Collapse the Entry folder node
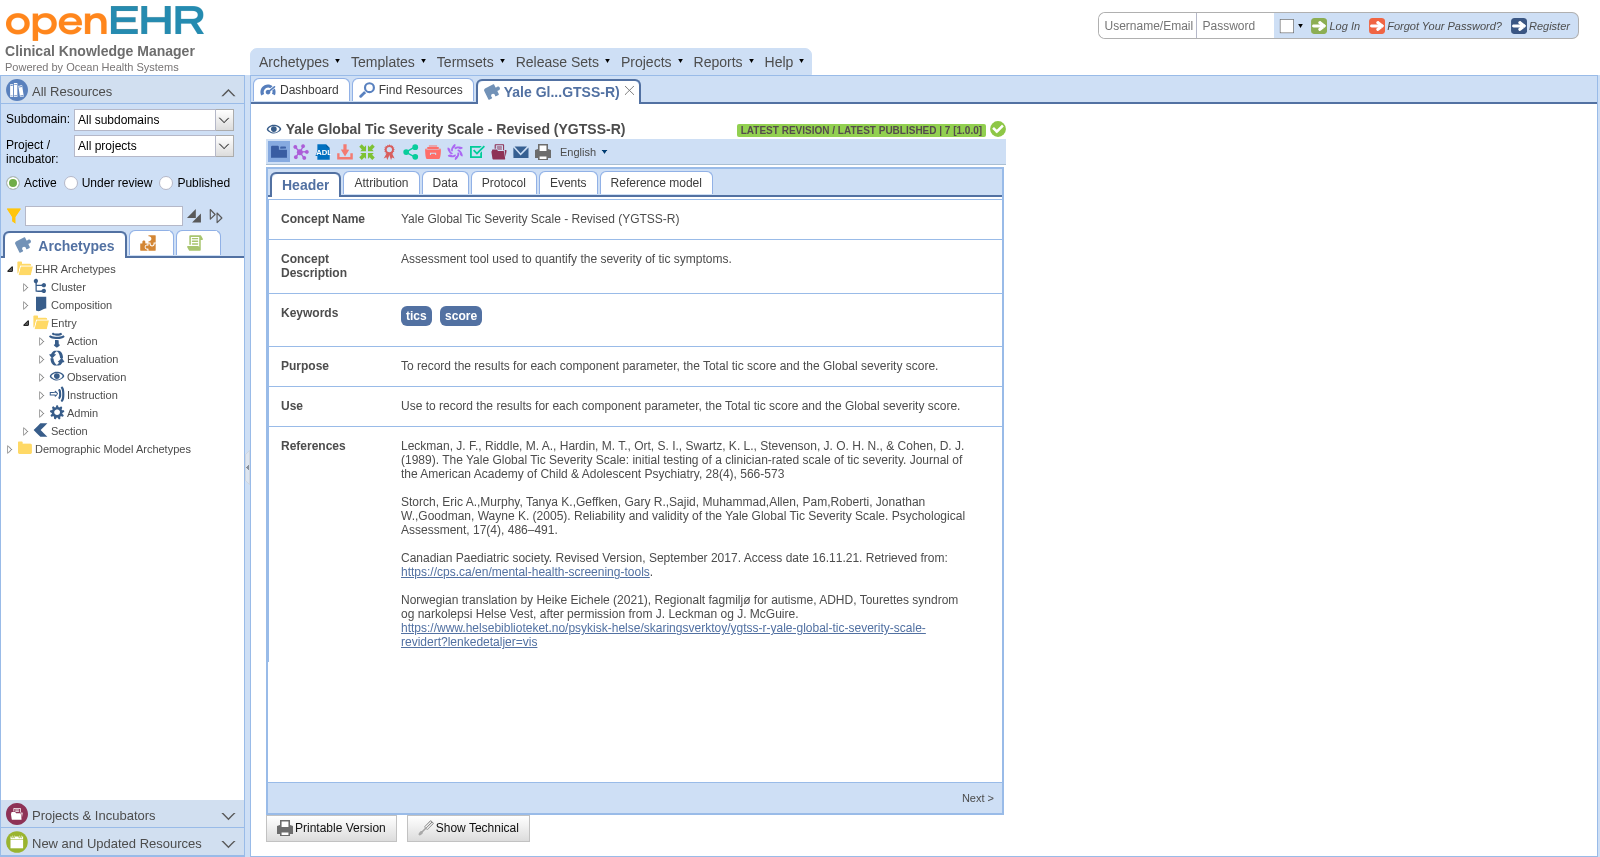Screen dimensions: 1600x857 tap(26, 323)
